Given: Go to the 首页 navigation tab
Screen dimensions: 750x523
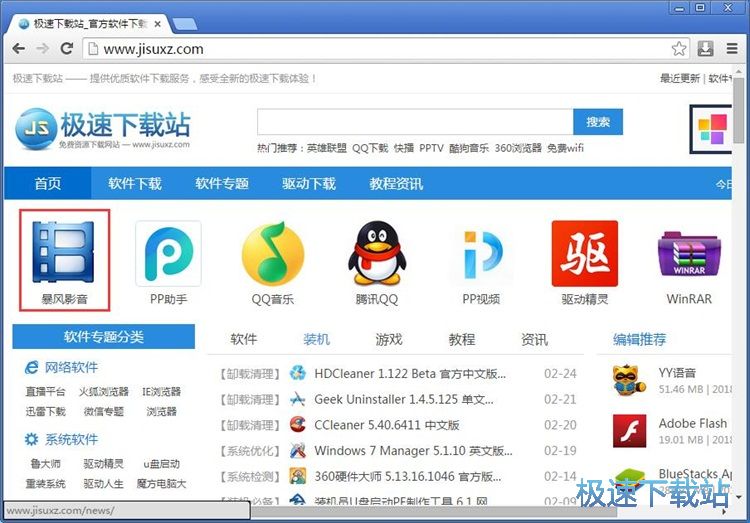Looking at the screenshot, I should tap(48, 183).
